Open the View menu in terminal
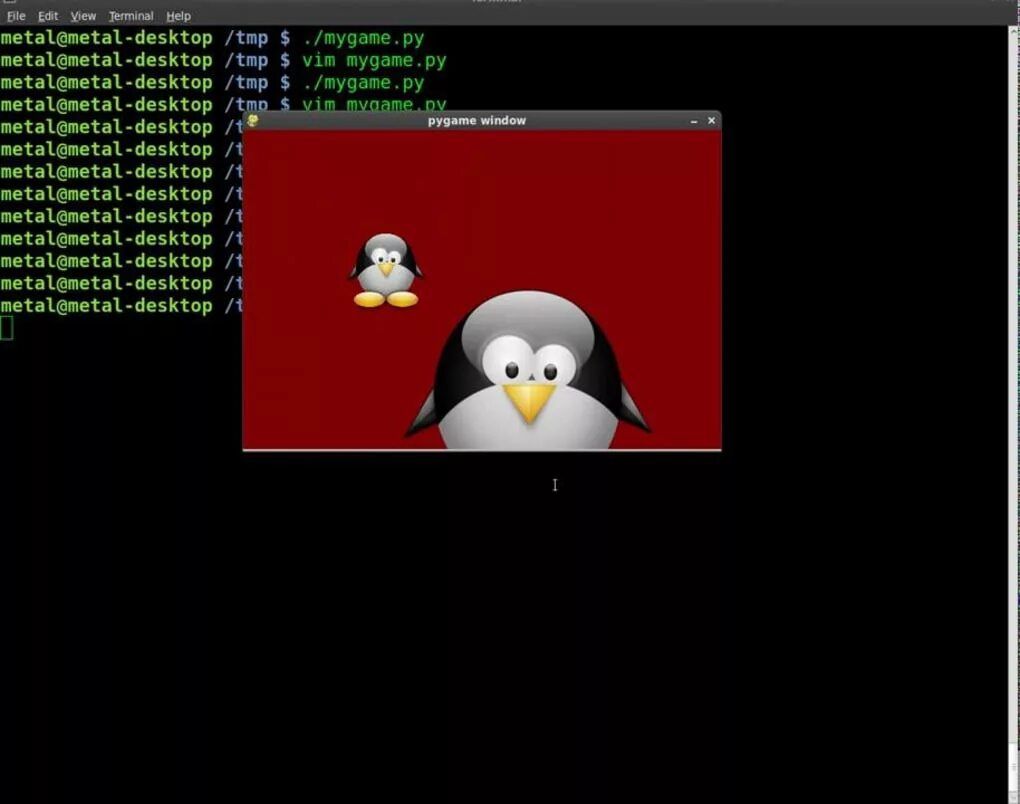 click(x=83, y=16)
